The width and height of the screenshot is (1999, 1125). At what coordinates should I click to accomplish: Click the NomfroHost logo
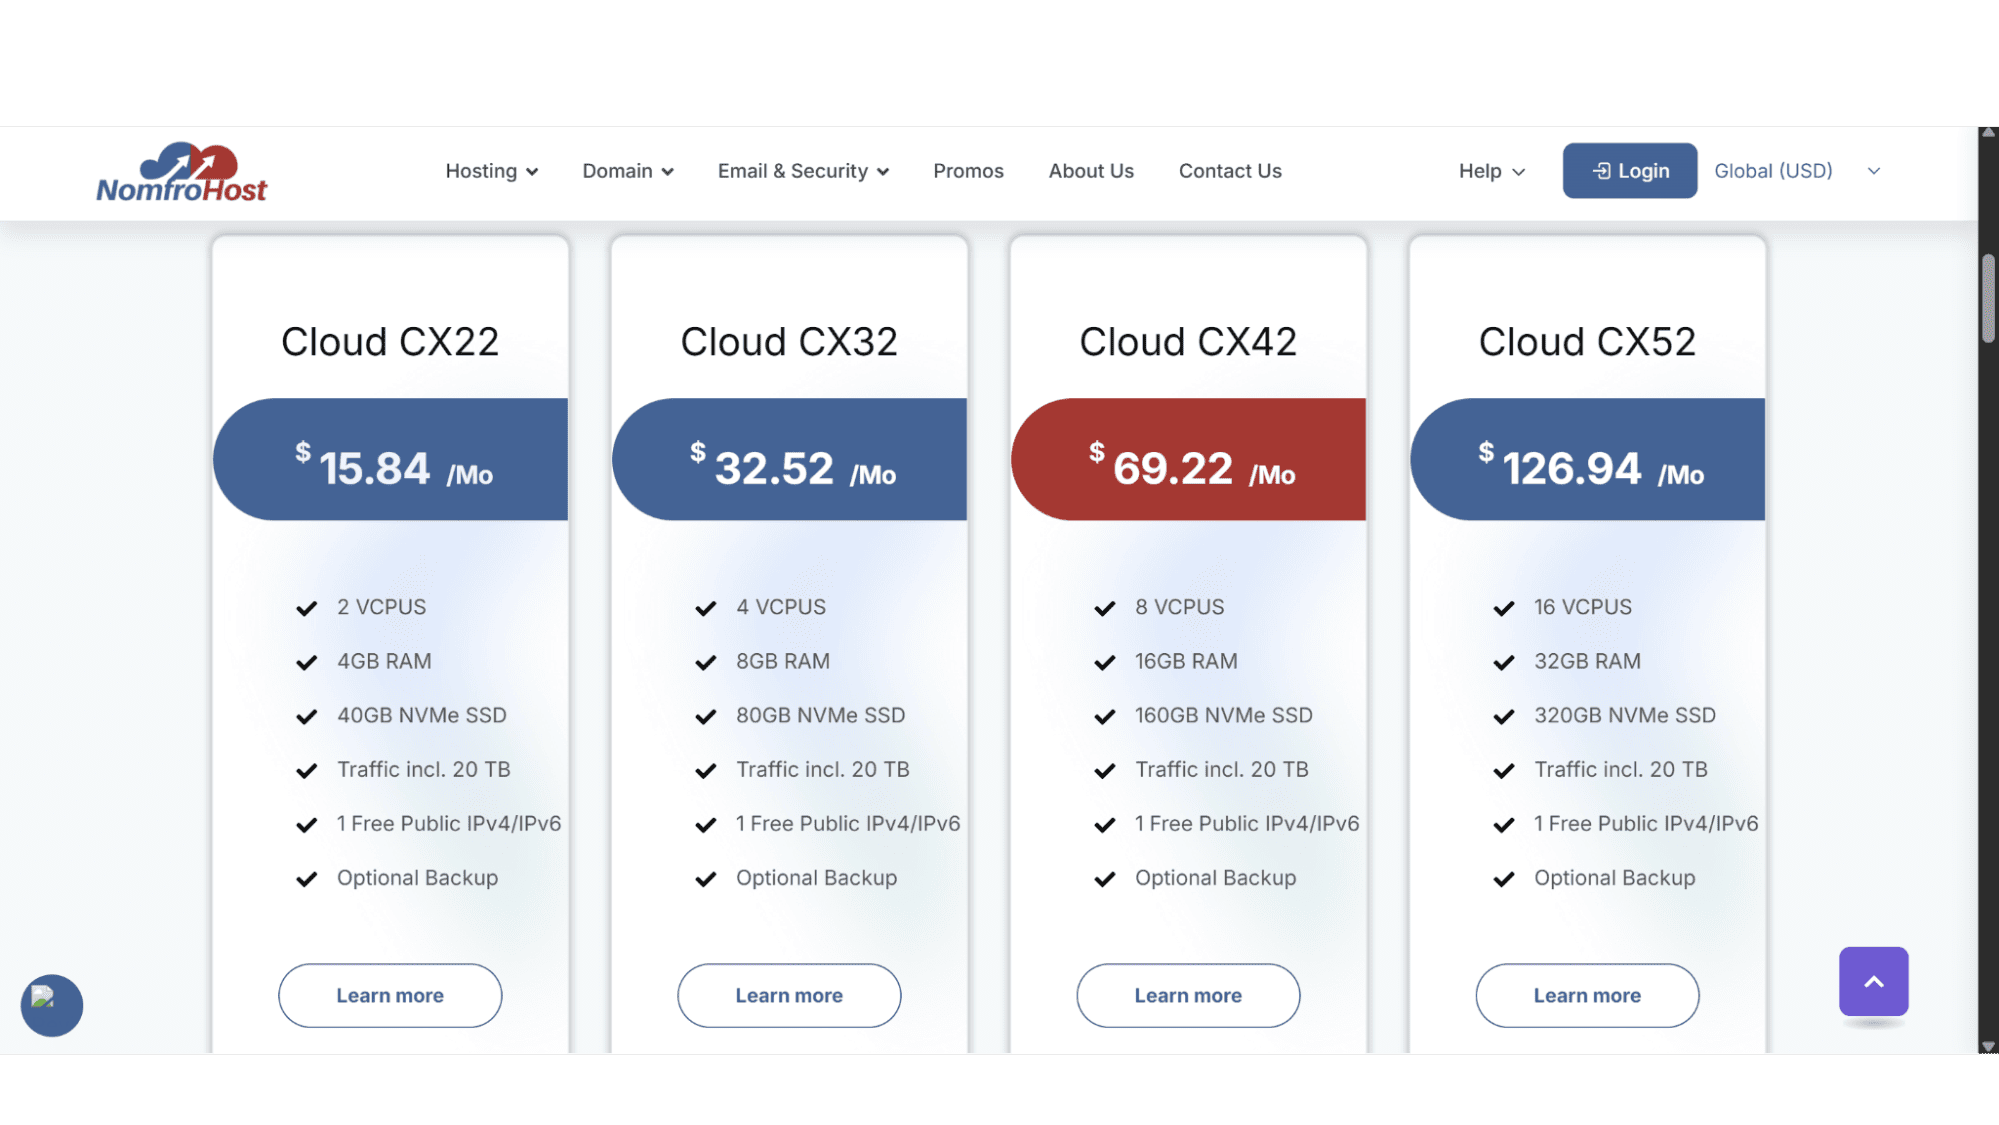[x=181, y=172]
